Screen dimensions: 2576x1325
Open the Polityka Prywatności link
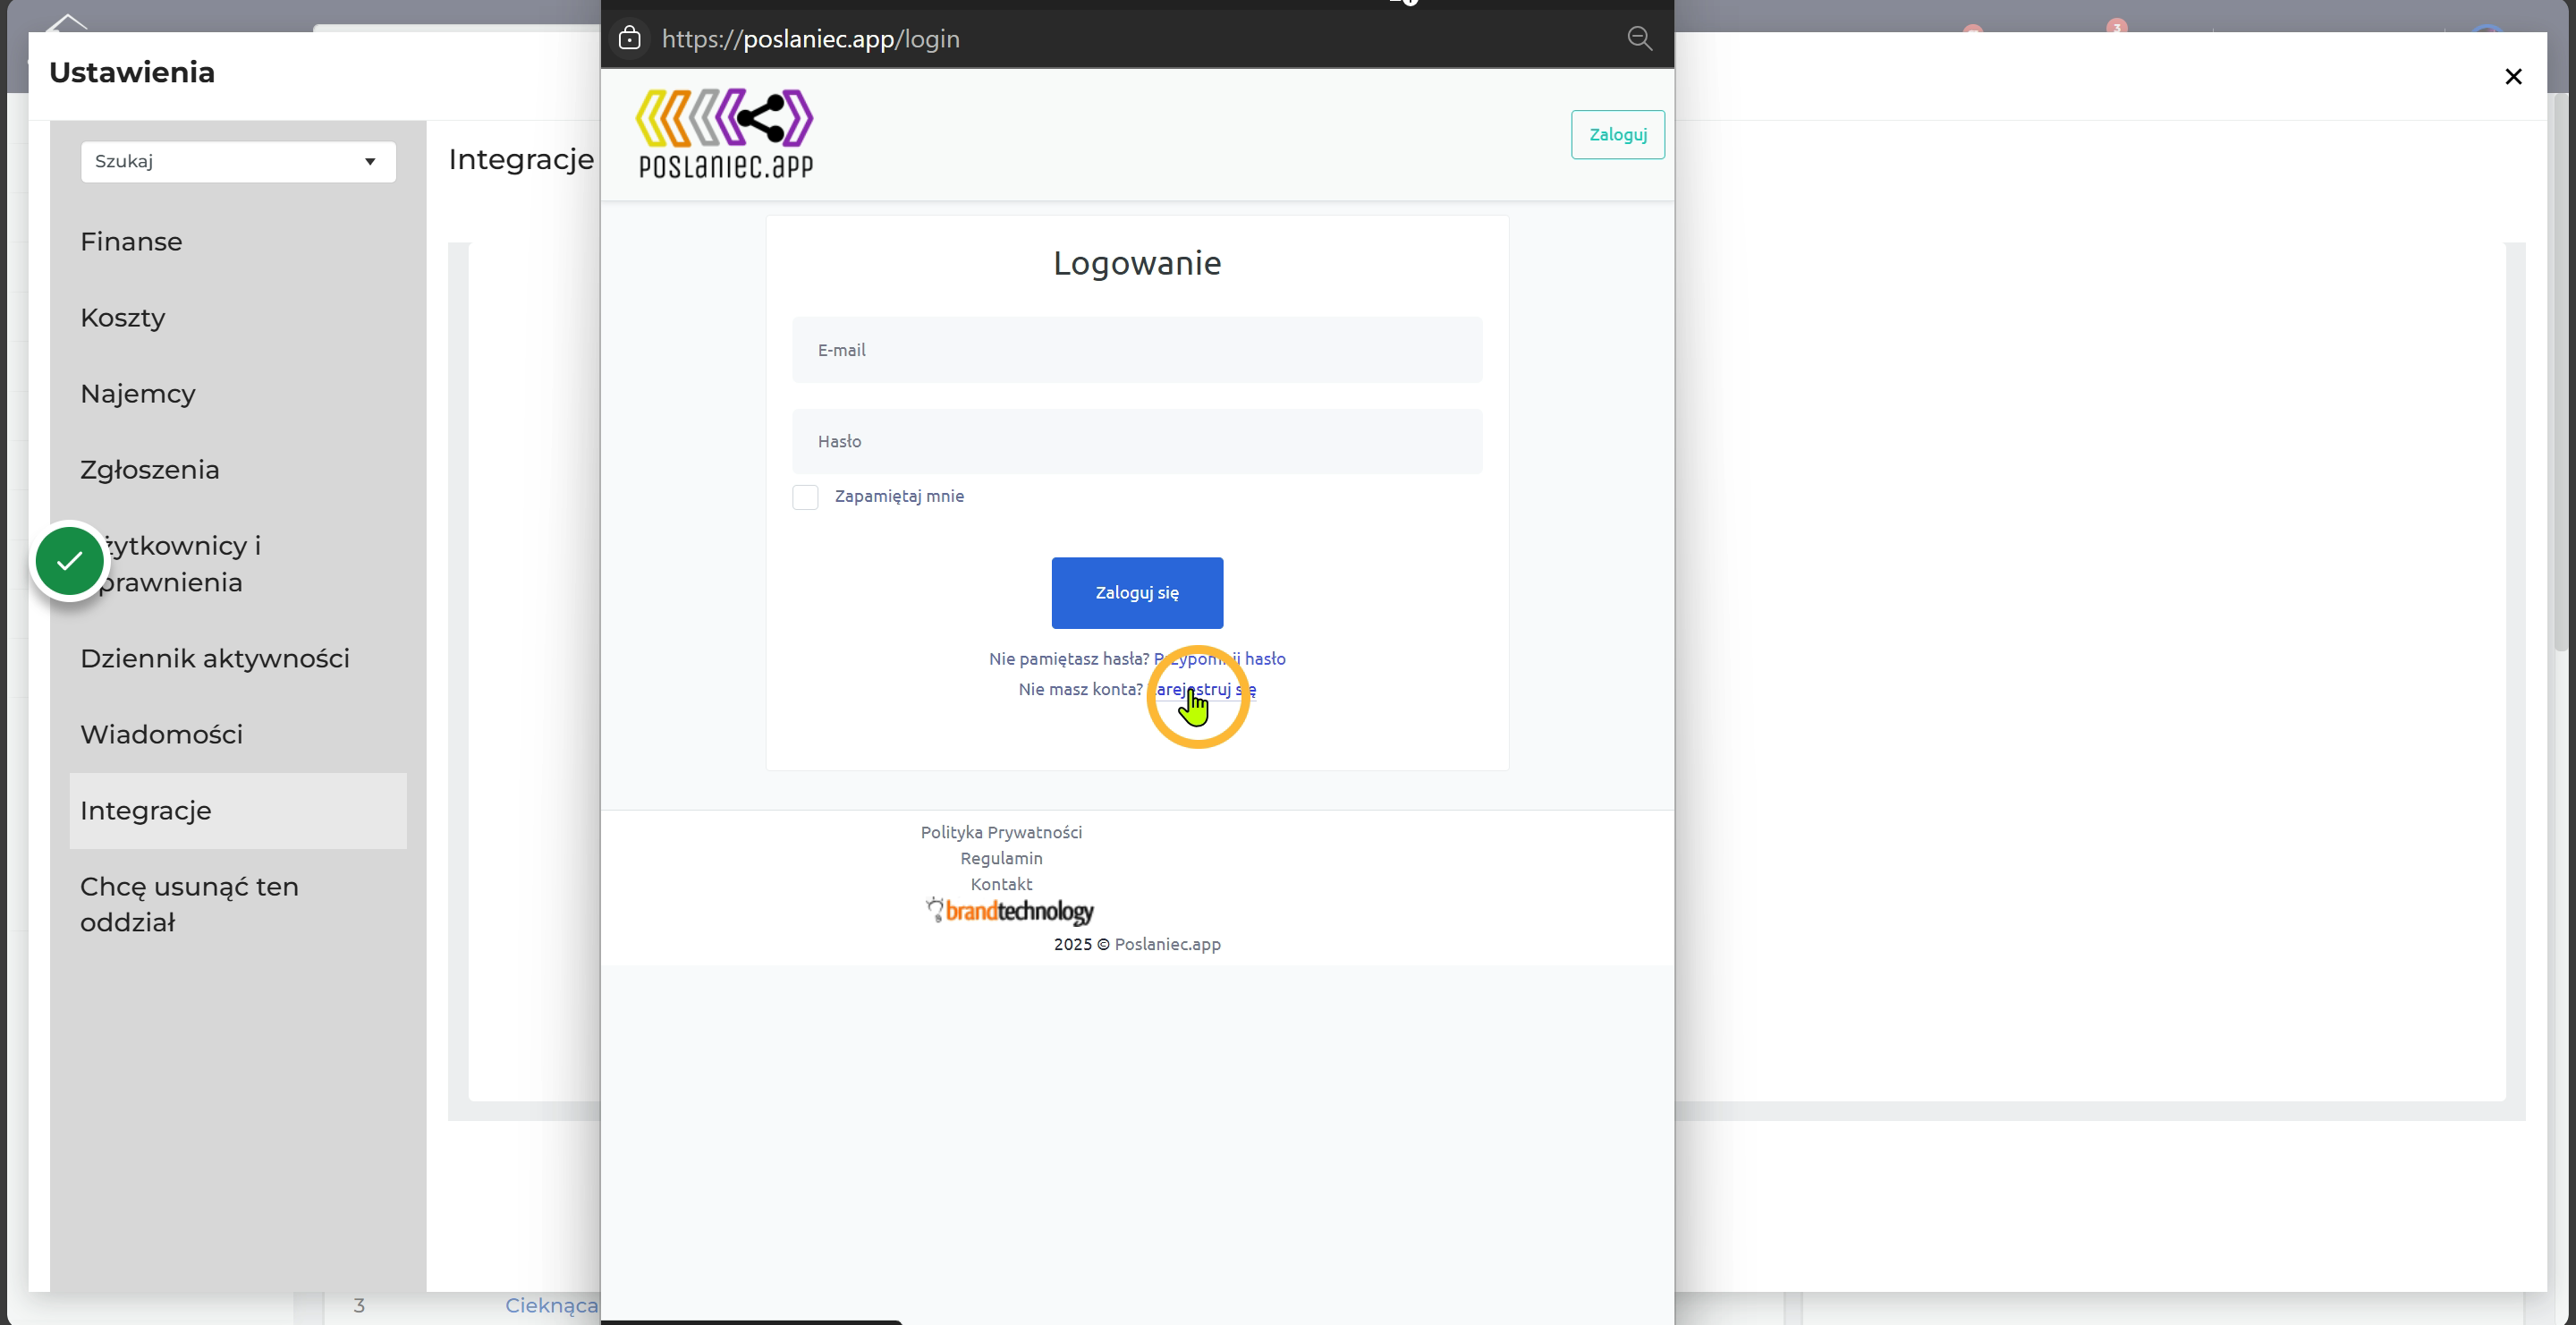click(1001, 832)
